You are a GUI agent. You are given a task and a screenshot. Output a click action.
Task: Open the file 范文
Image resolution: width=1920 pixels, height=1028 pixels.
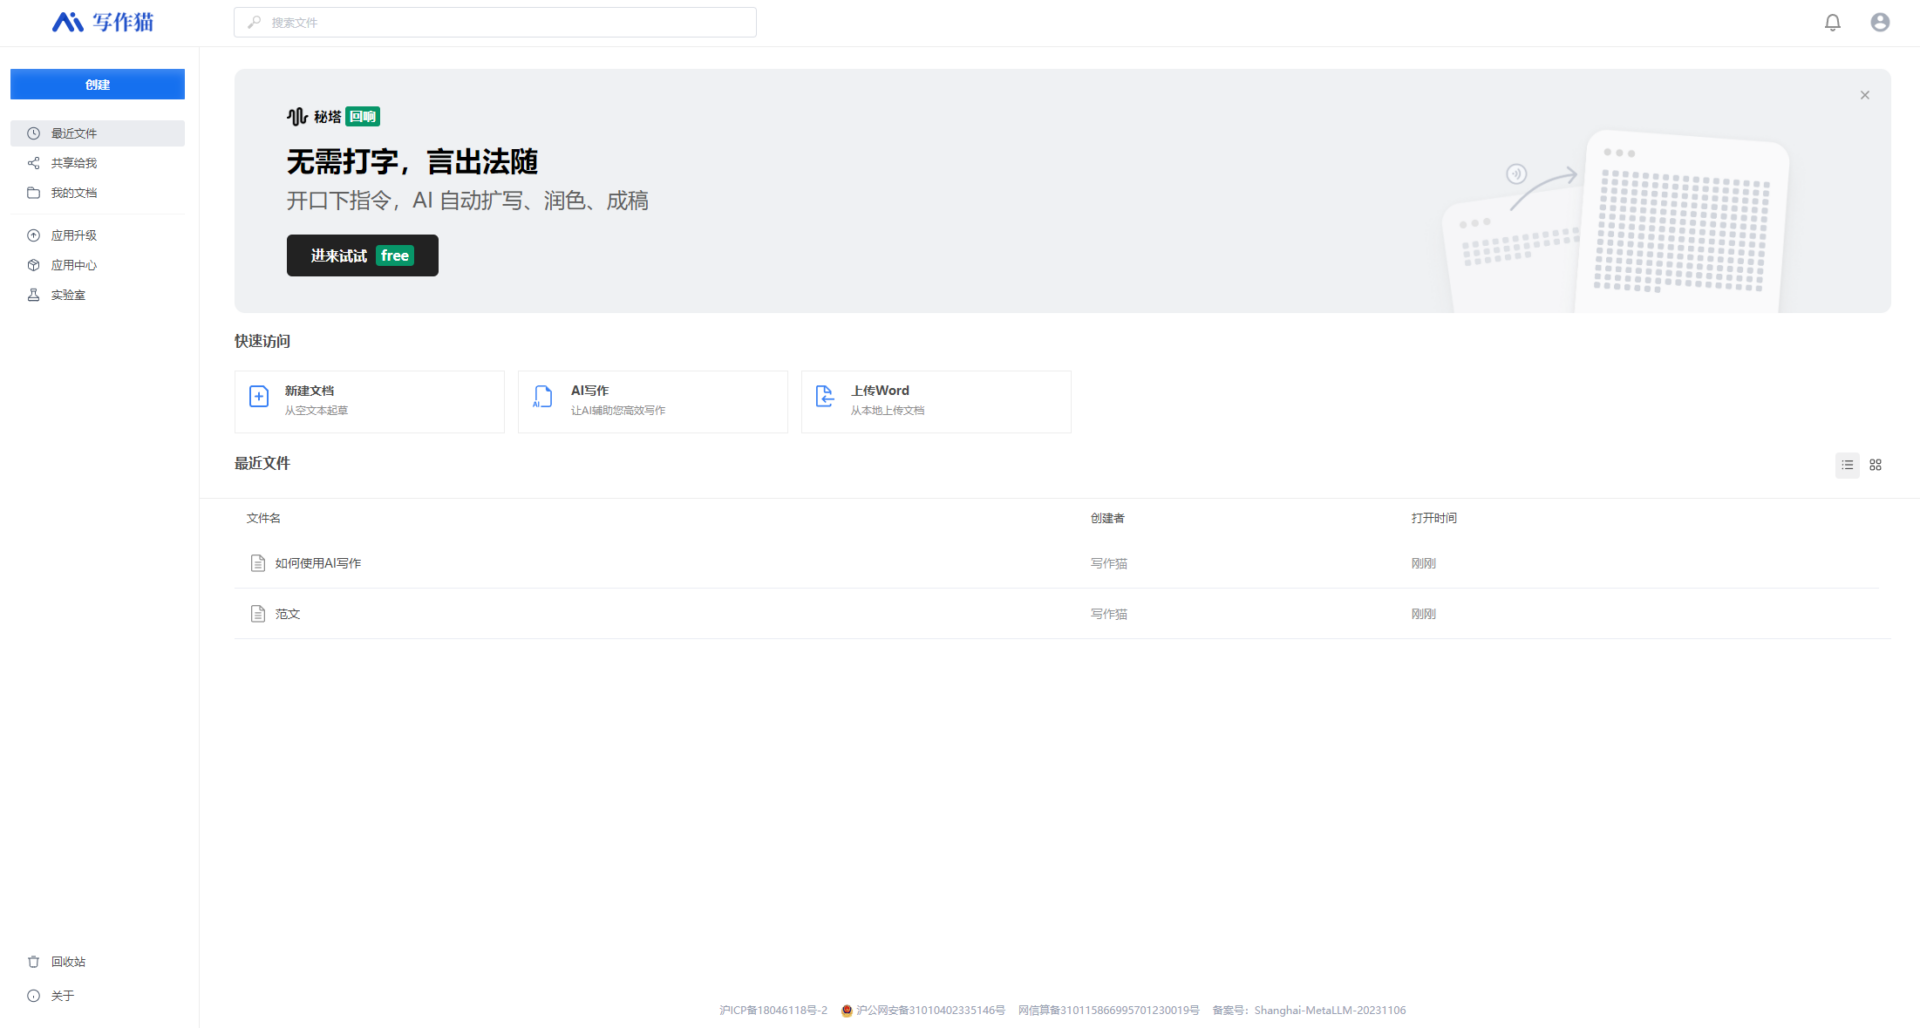point(288,614)
